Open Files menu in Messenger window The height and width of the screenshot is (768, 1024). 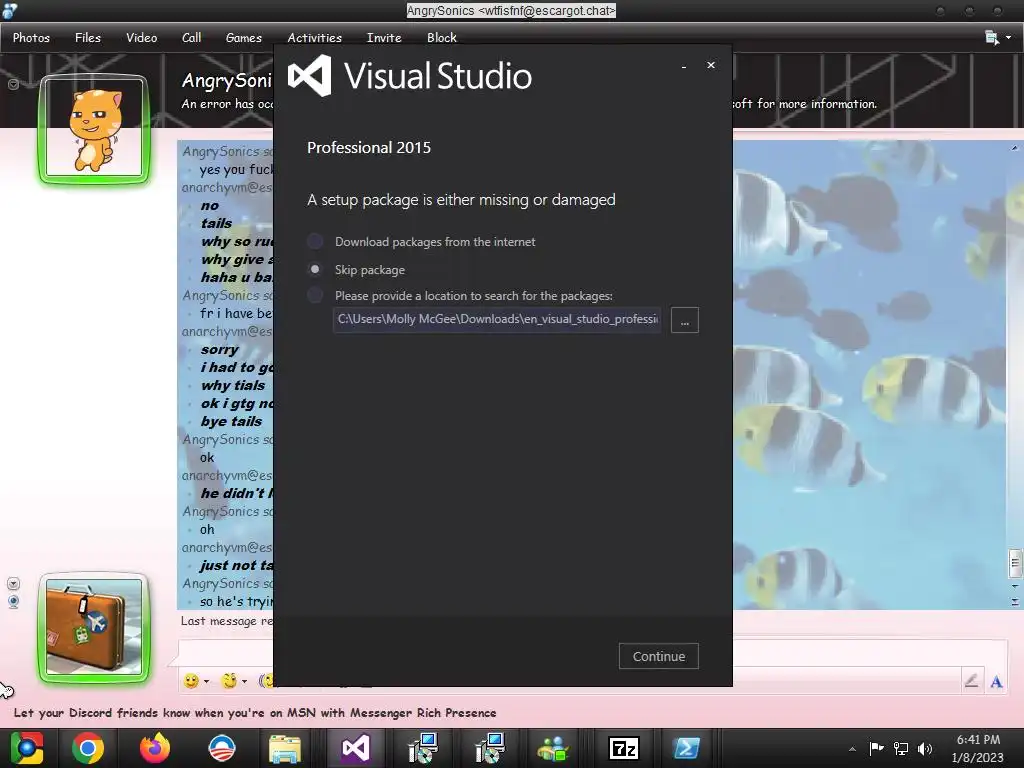click(88, 38)
